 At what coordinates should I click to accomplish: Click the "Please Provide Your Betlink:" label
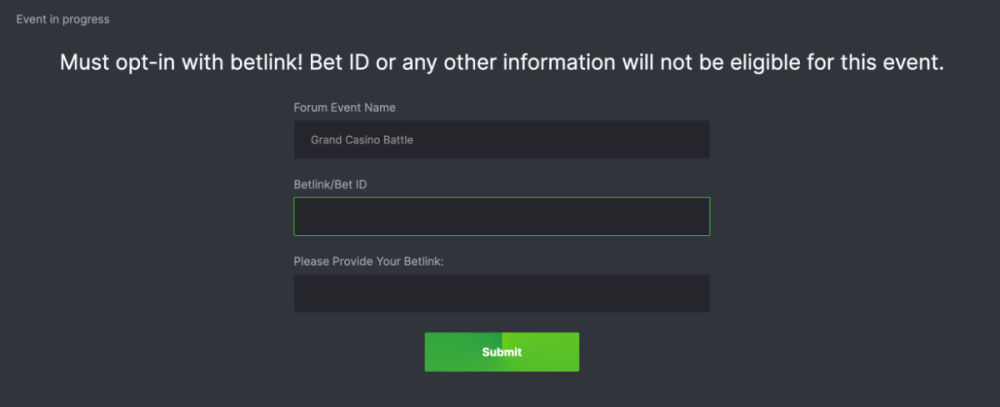(368, 261)
